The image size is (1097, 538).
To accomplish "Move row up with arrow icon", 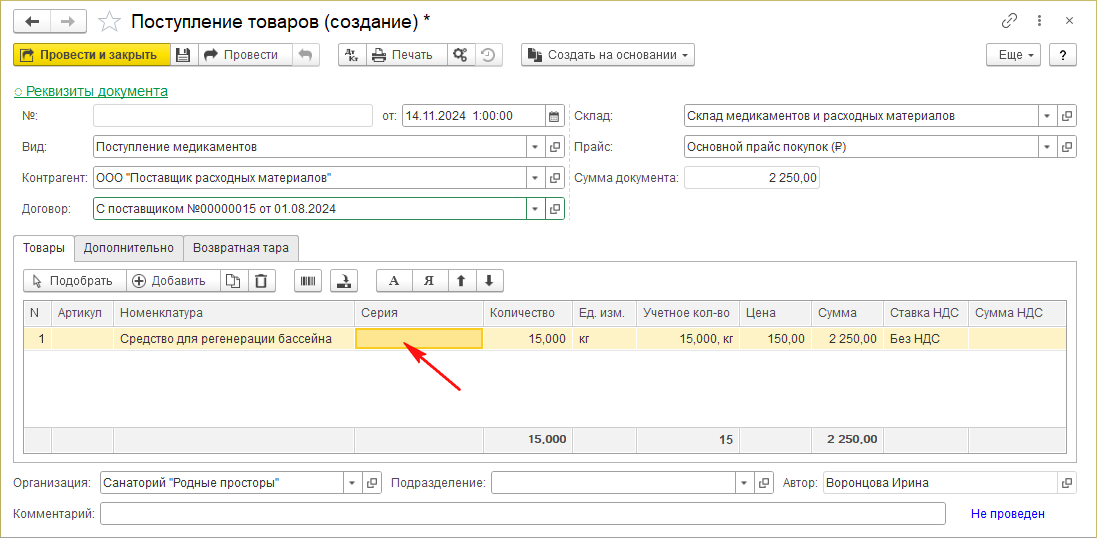I will [x=460, y=281].
